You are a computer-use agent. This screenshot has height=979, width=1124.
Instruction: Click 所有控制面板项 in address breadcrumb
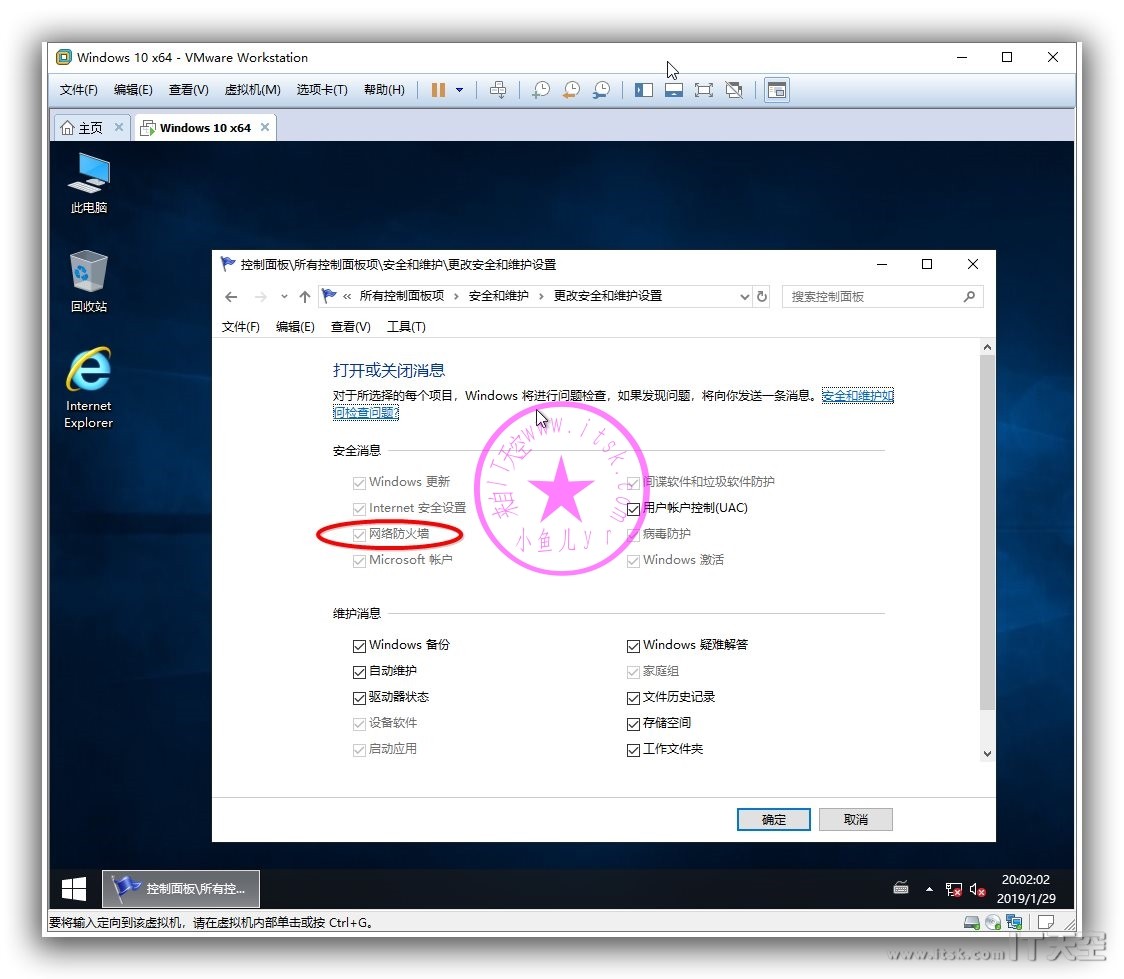[401, 296]
